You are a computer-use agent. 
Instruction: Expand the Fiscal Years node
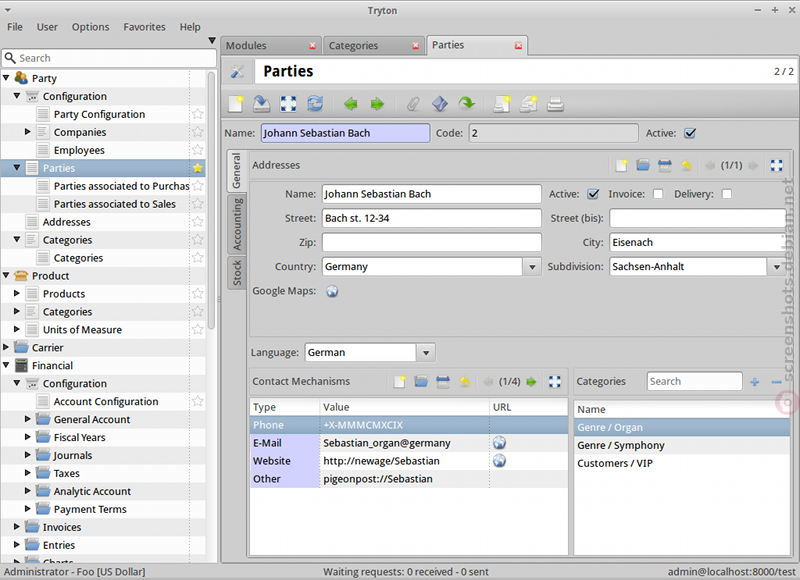(28, 437)
